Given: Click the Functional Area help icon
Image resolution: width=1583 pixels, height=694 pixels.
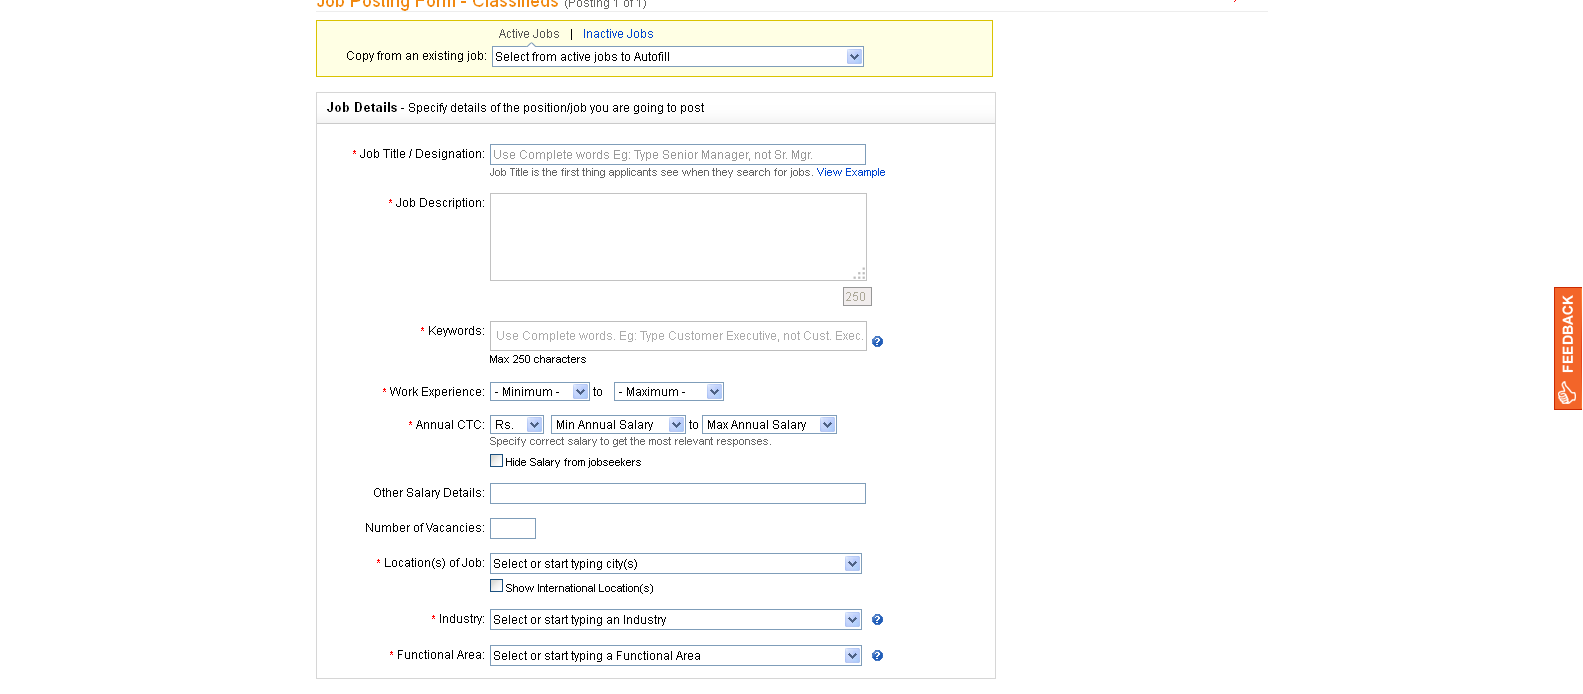Looking at the screenshot, I should 877,656.
